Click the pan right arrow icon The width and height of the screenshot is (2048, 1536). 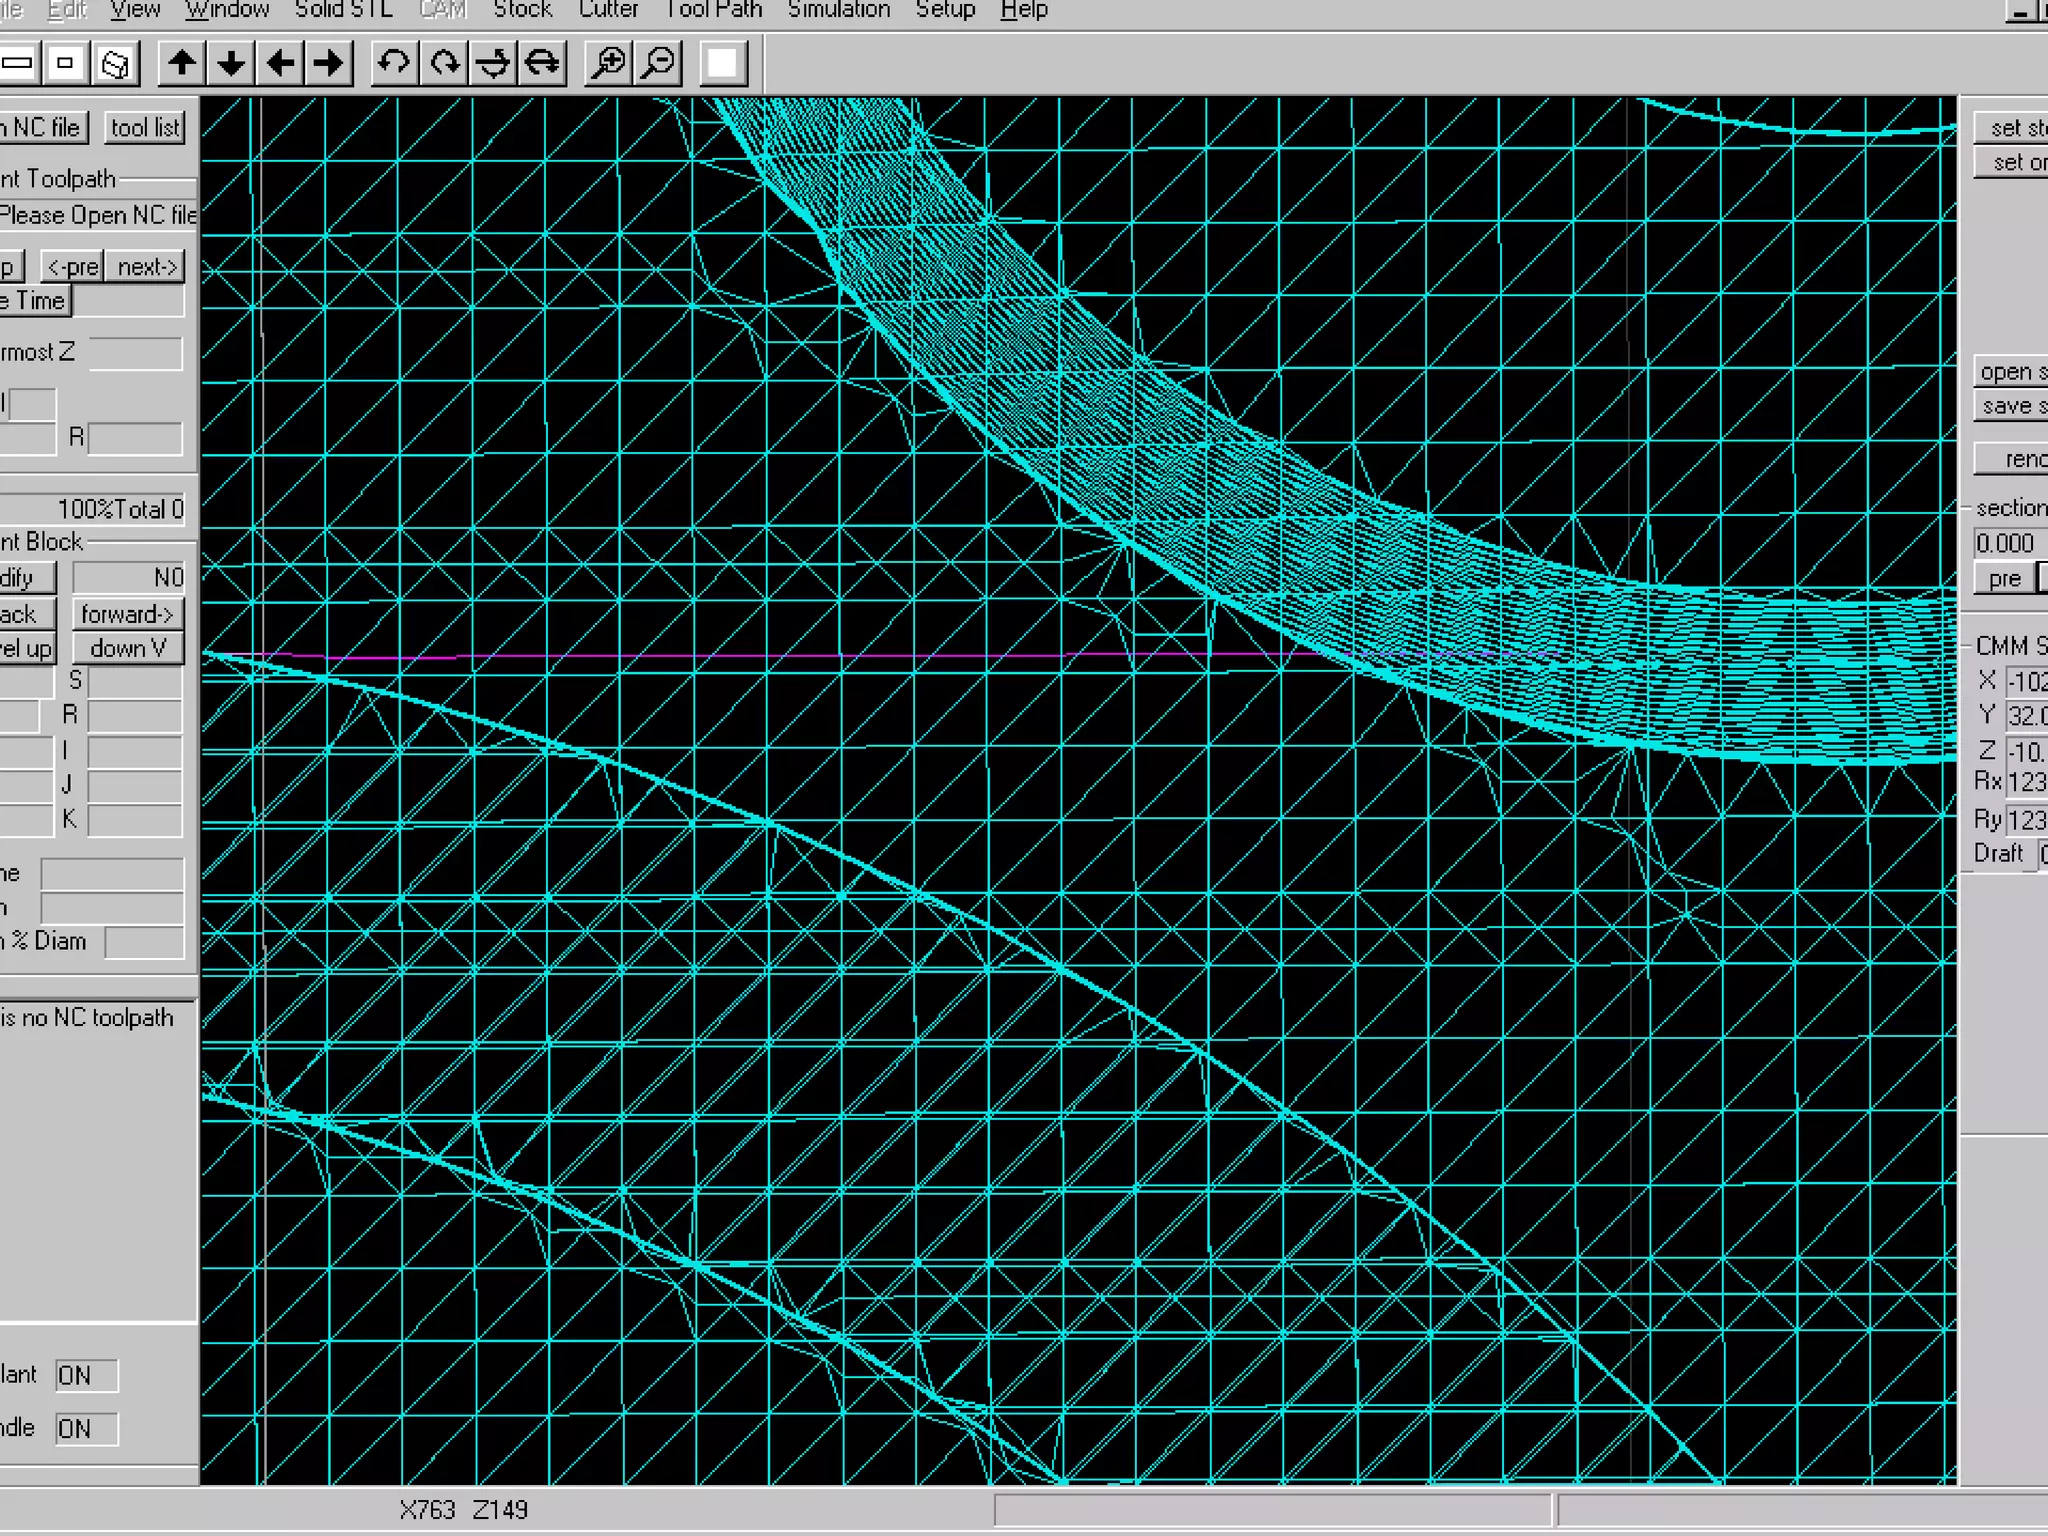coord(329,64)
